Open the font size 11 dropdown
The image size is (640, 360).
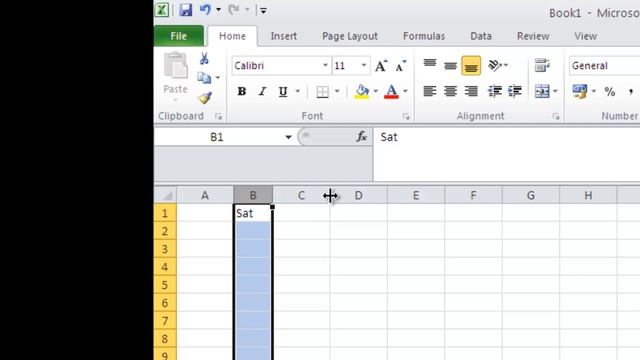tap(363, 65)
